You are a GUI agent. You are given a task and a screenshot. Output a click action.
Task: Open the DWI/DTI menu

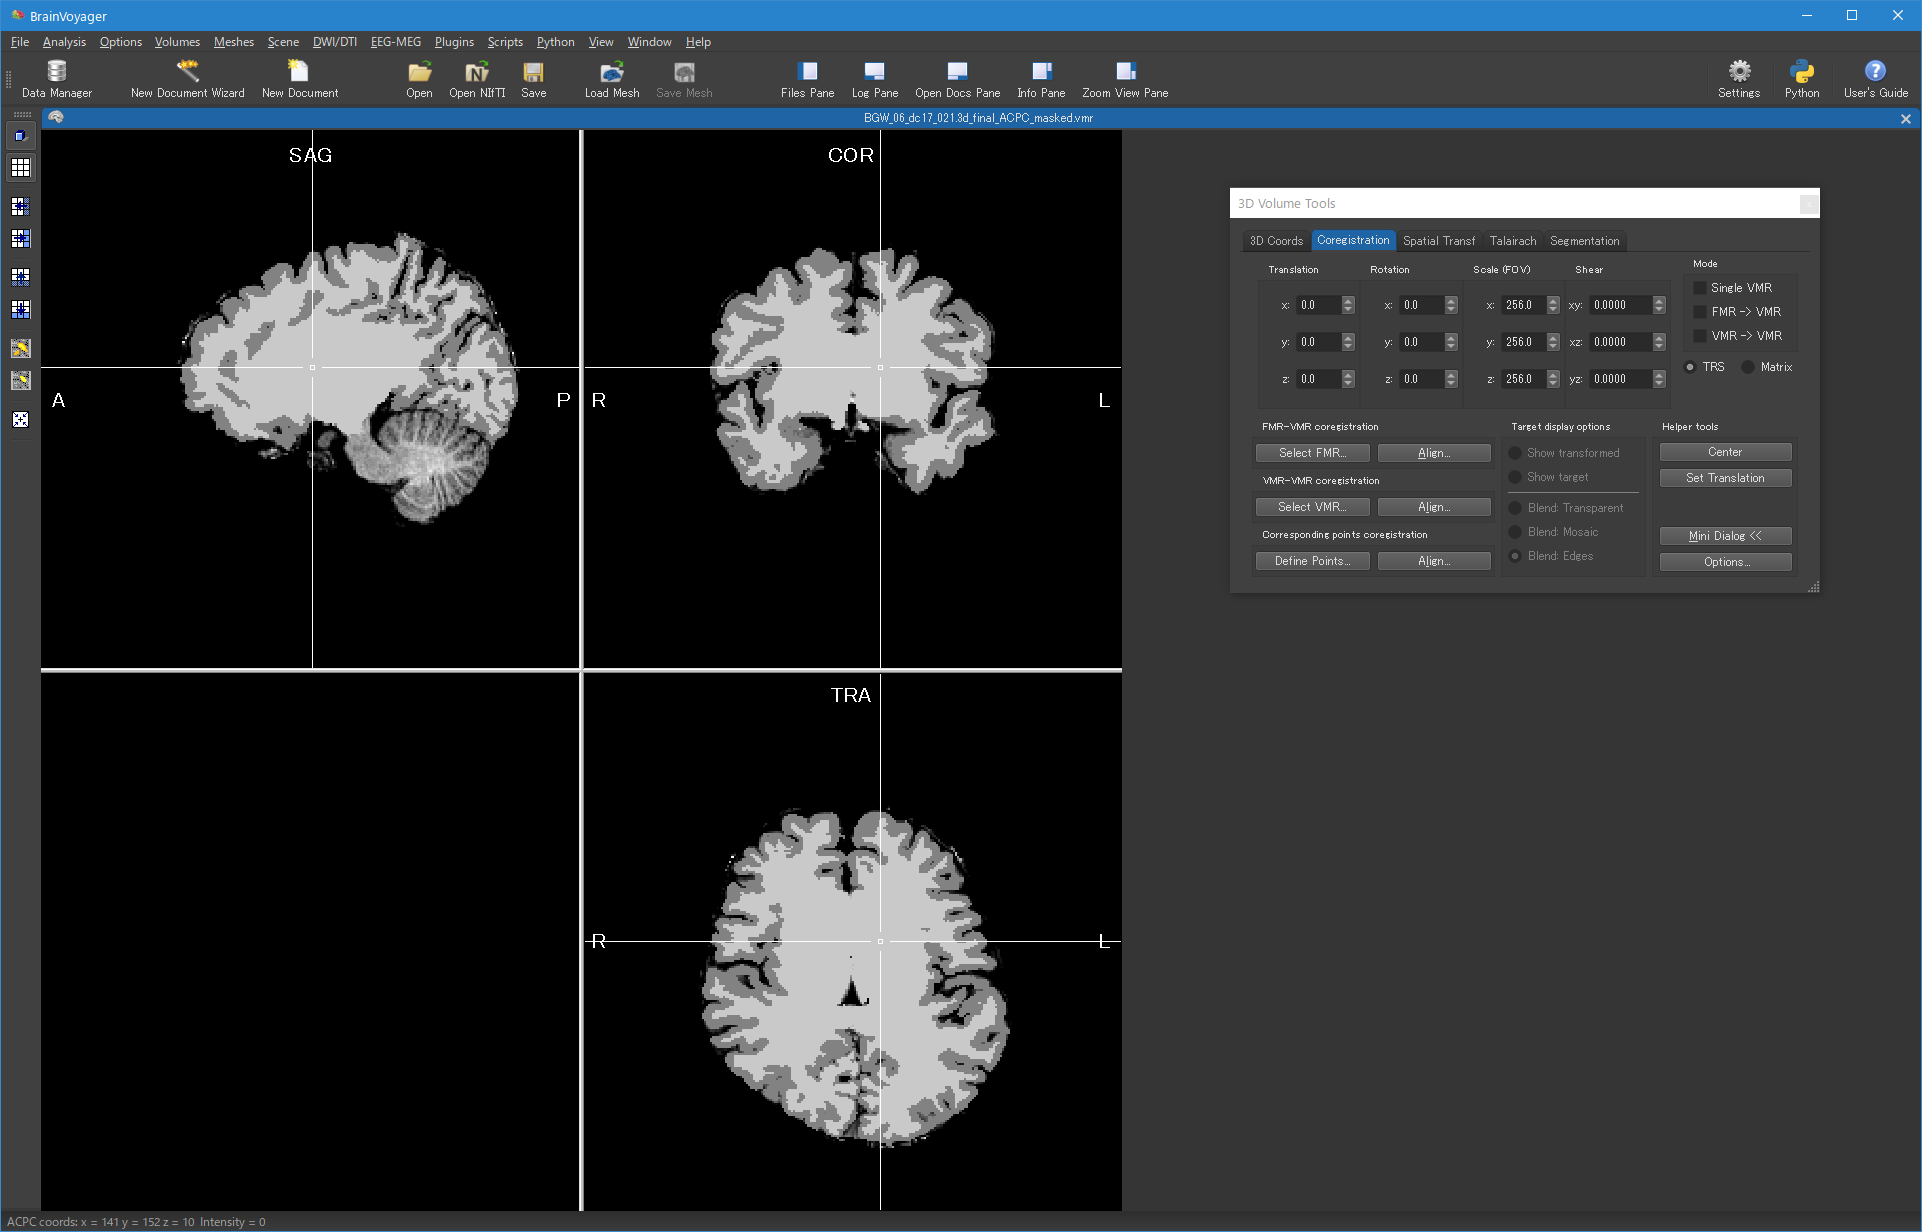point(335,42)
